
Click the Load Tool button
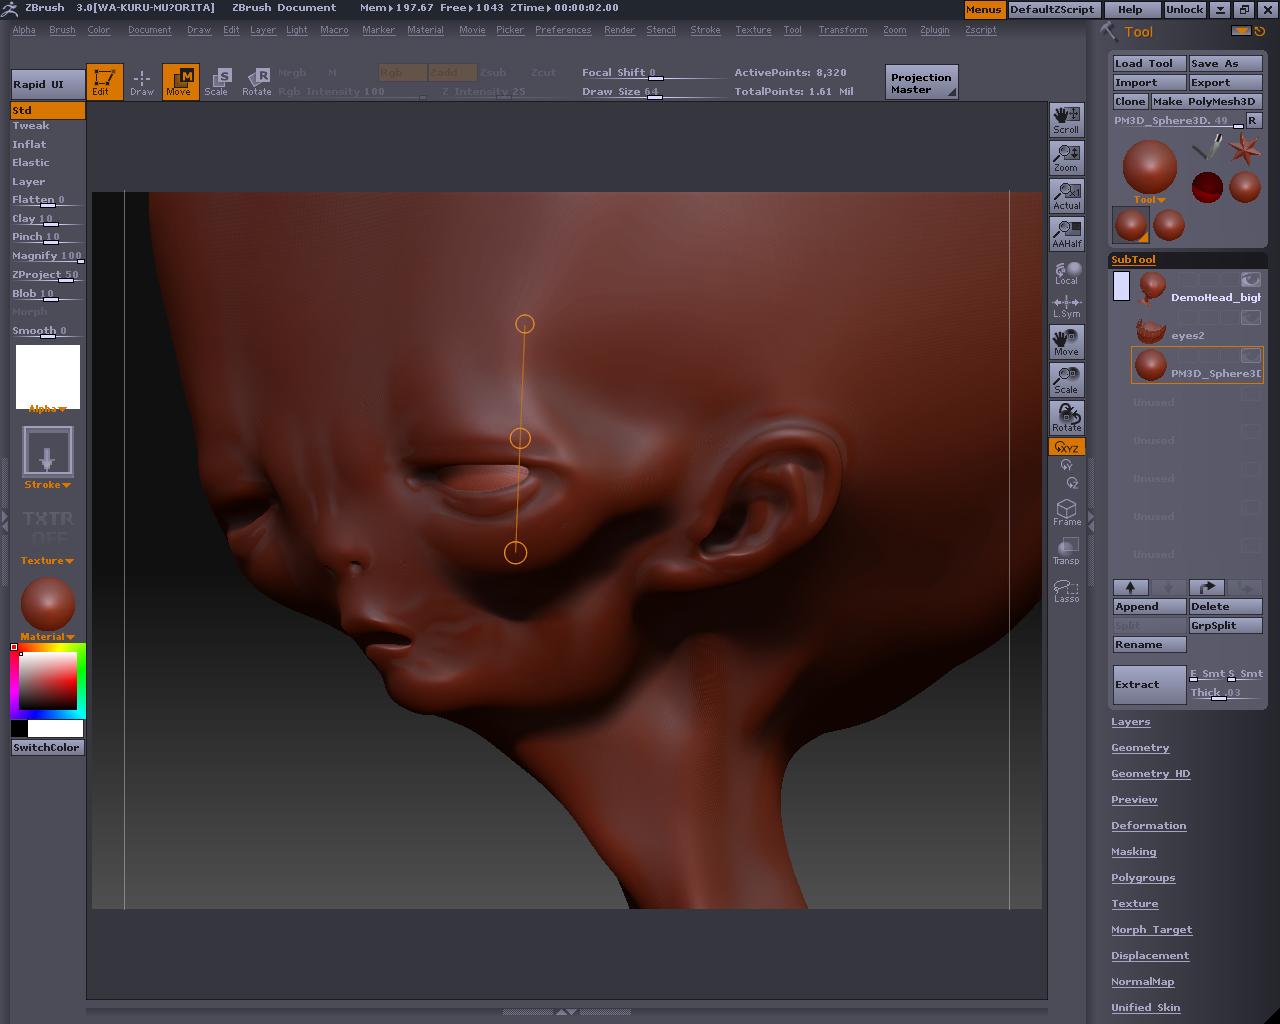click(x=1150, y=63)
